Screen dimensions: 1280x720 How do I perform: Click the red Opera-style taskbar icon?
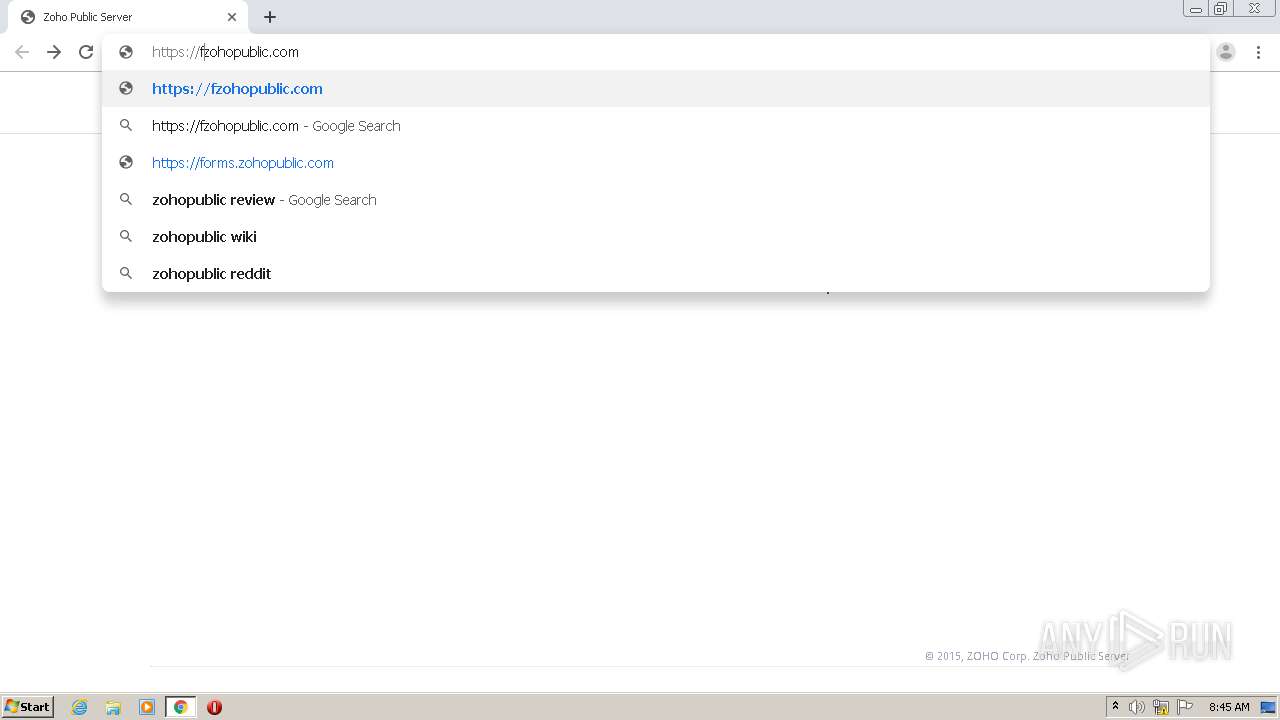pyautogui.click(x=214, y=707)
